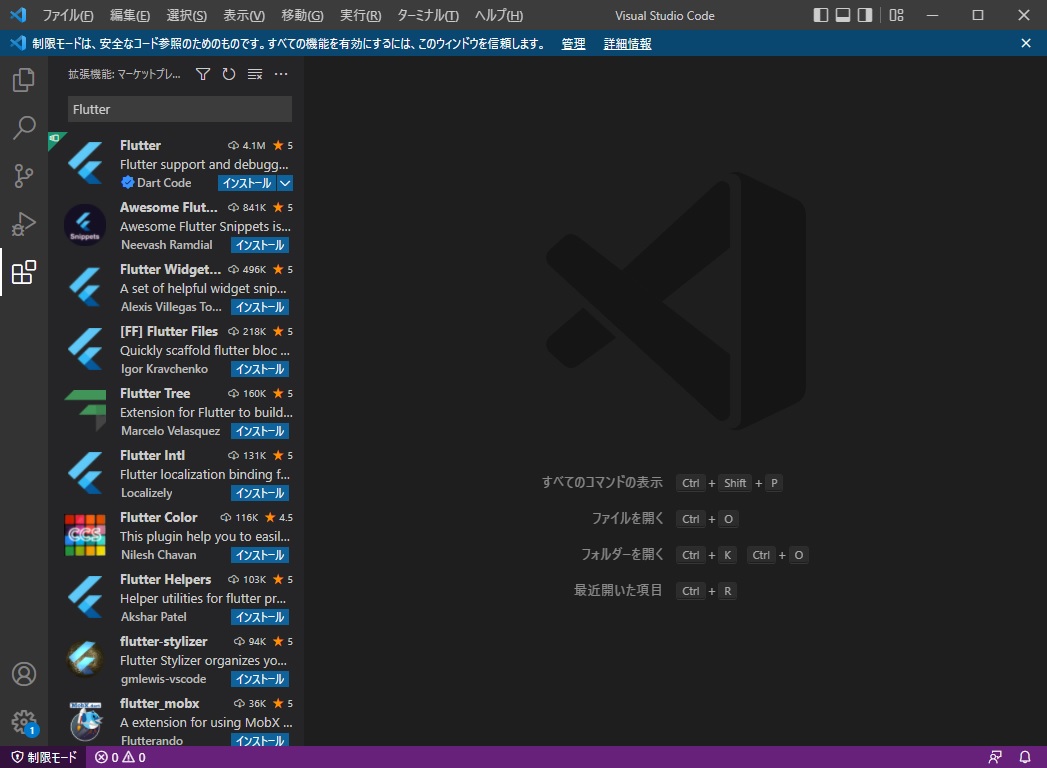This screenshot has width=1047, height=768.
Task: Click the filter extensions funnel icon
Action: [203, 74]
